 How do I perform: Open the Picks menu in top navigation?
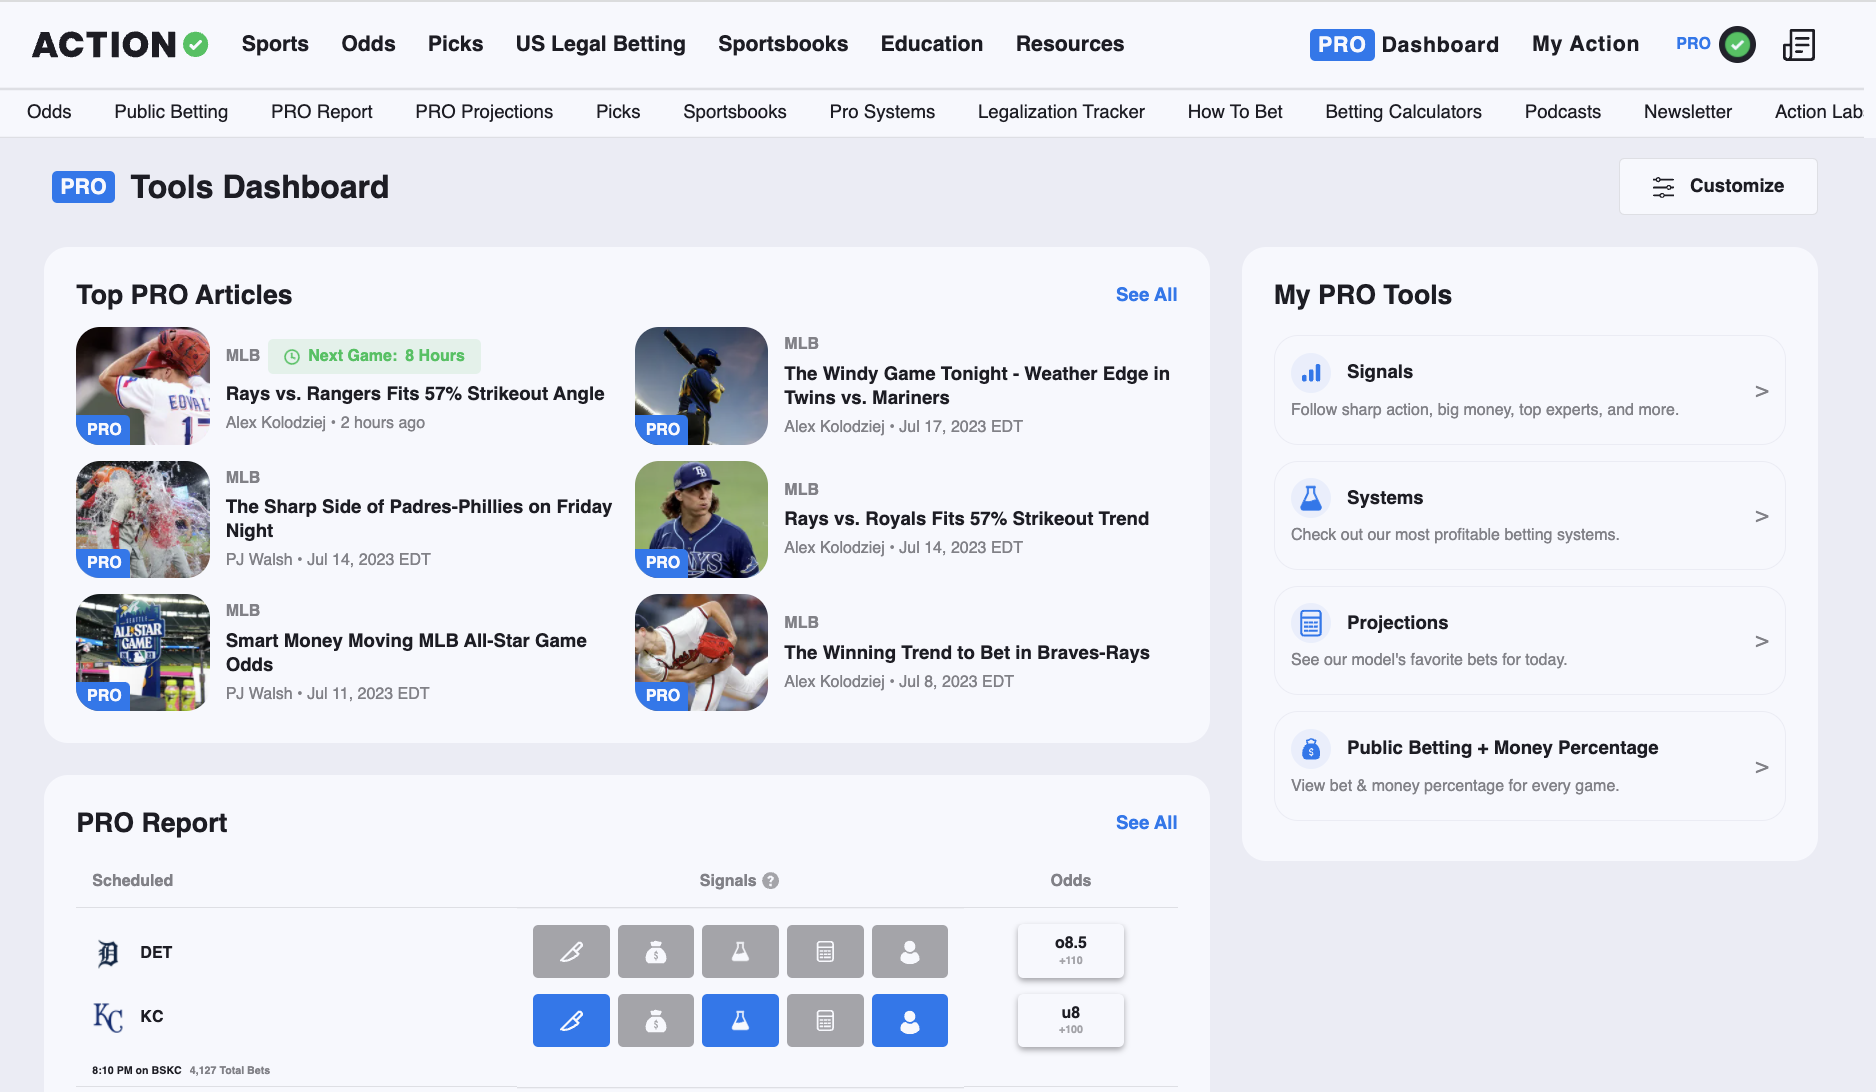455,44
